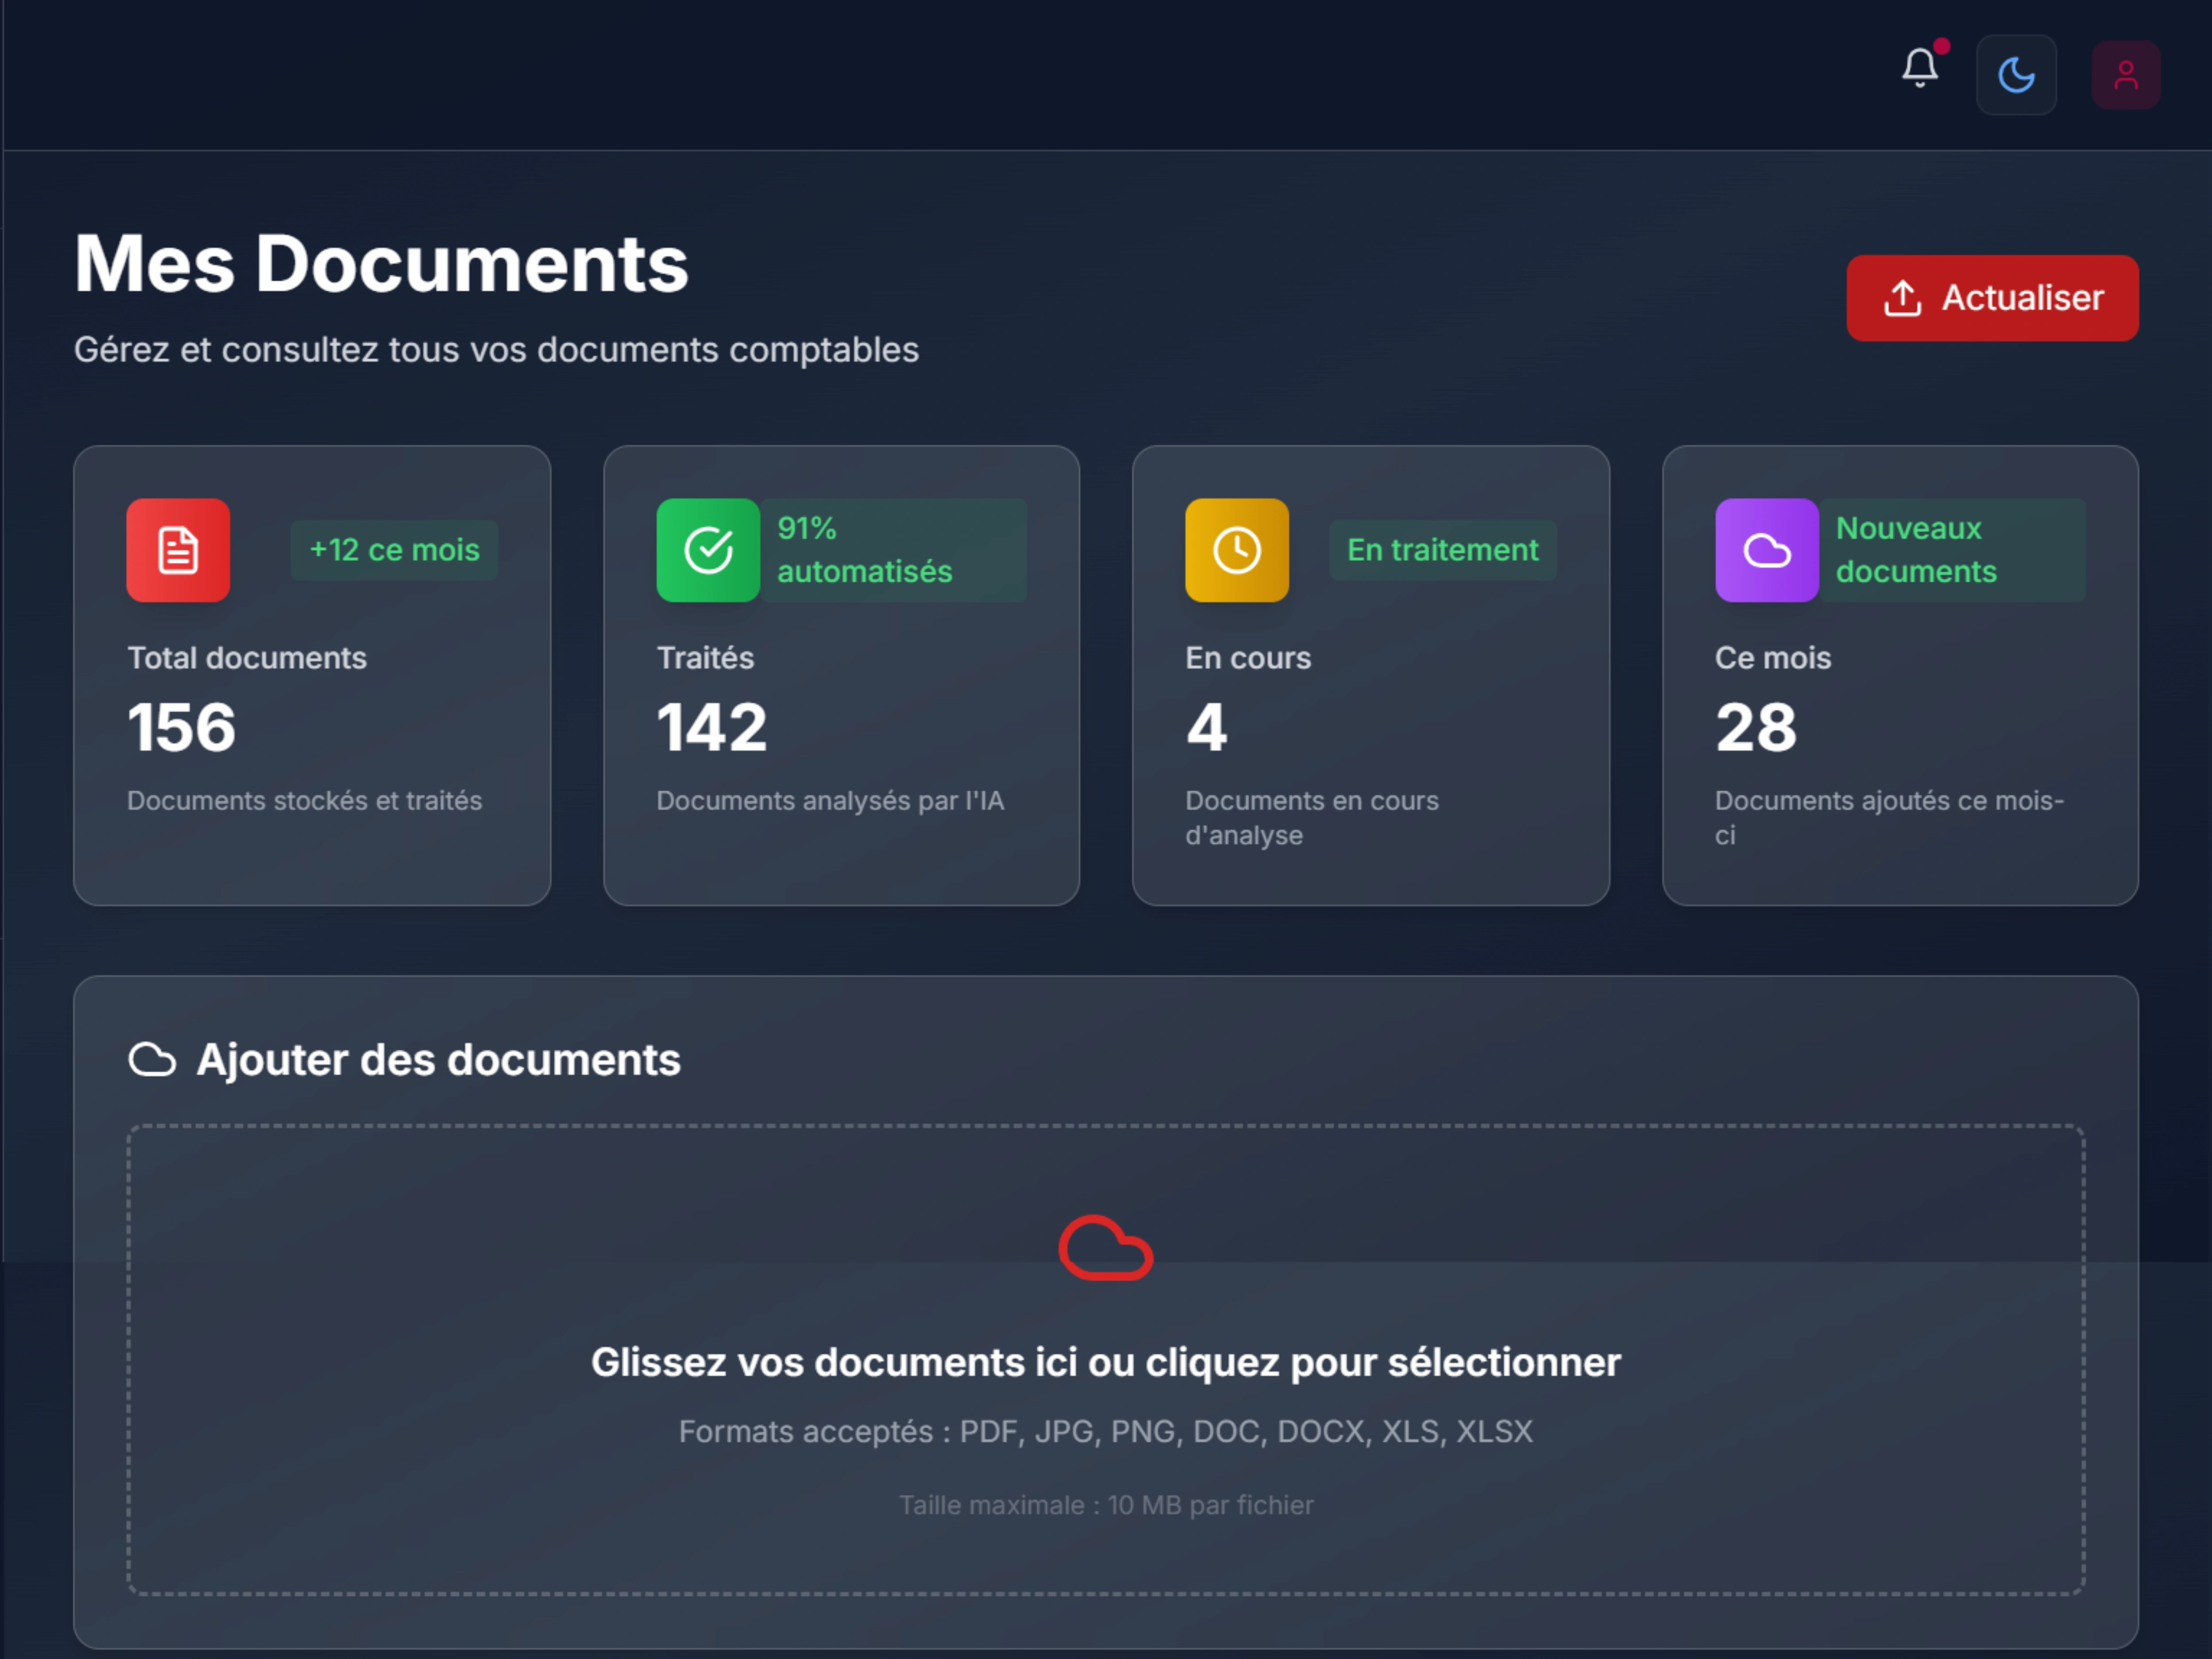
Task: Click Glissez vos documents drop zone text
Action: tap(1105, 1362)
